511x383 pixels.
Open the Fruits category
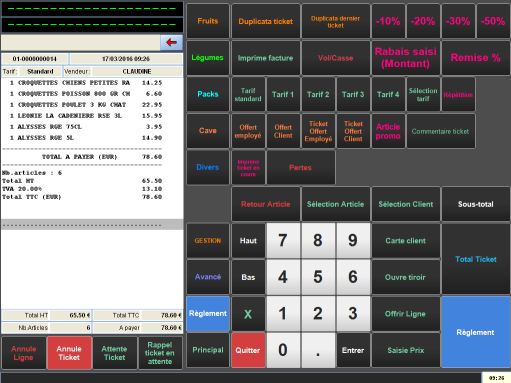(x=208, y=21)
